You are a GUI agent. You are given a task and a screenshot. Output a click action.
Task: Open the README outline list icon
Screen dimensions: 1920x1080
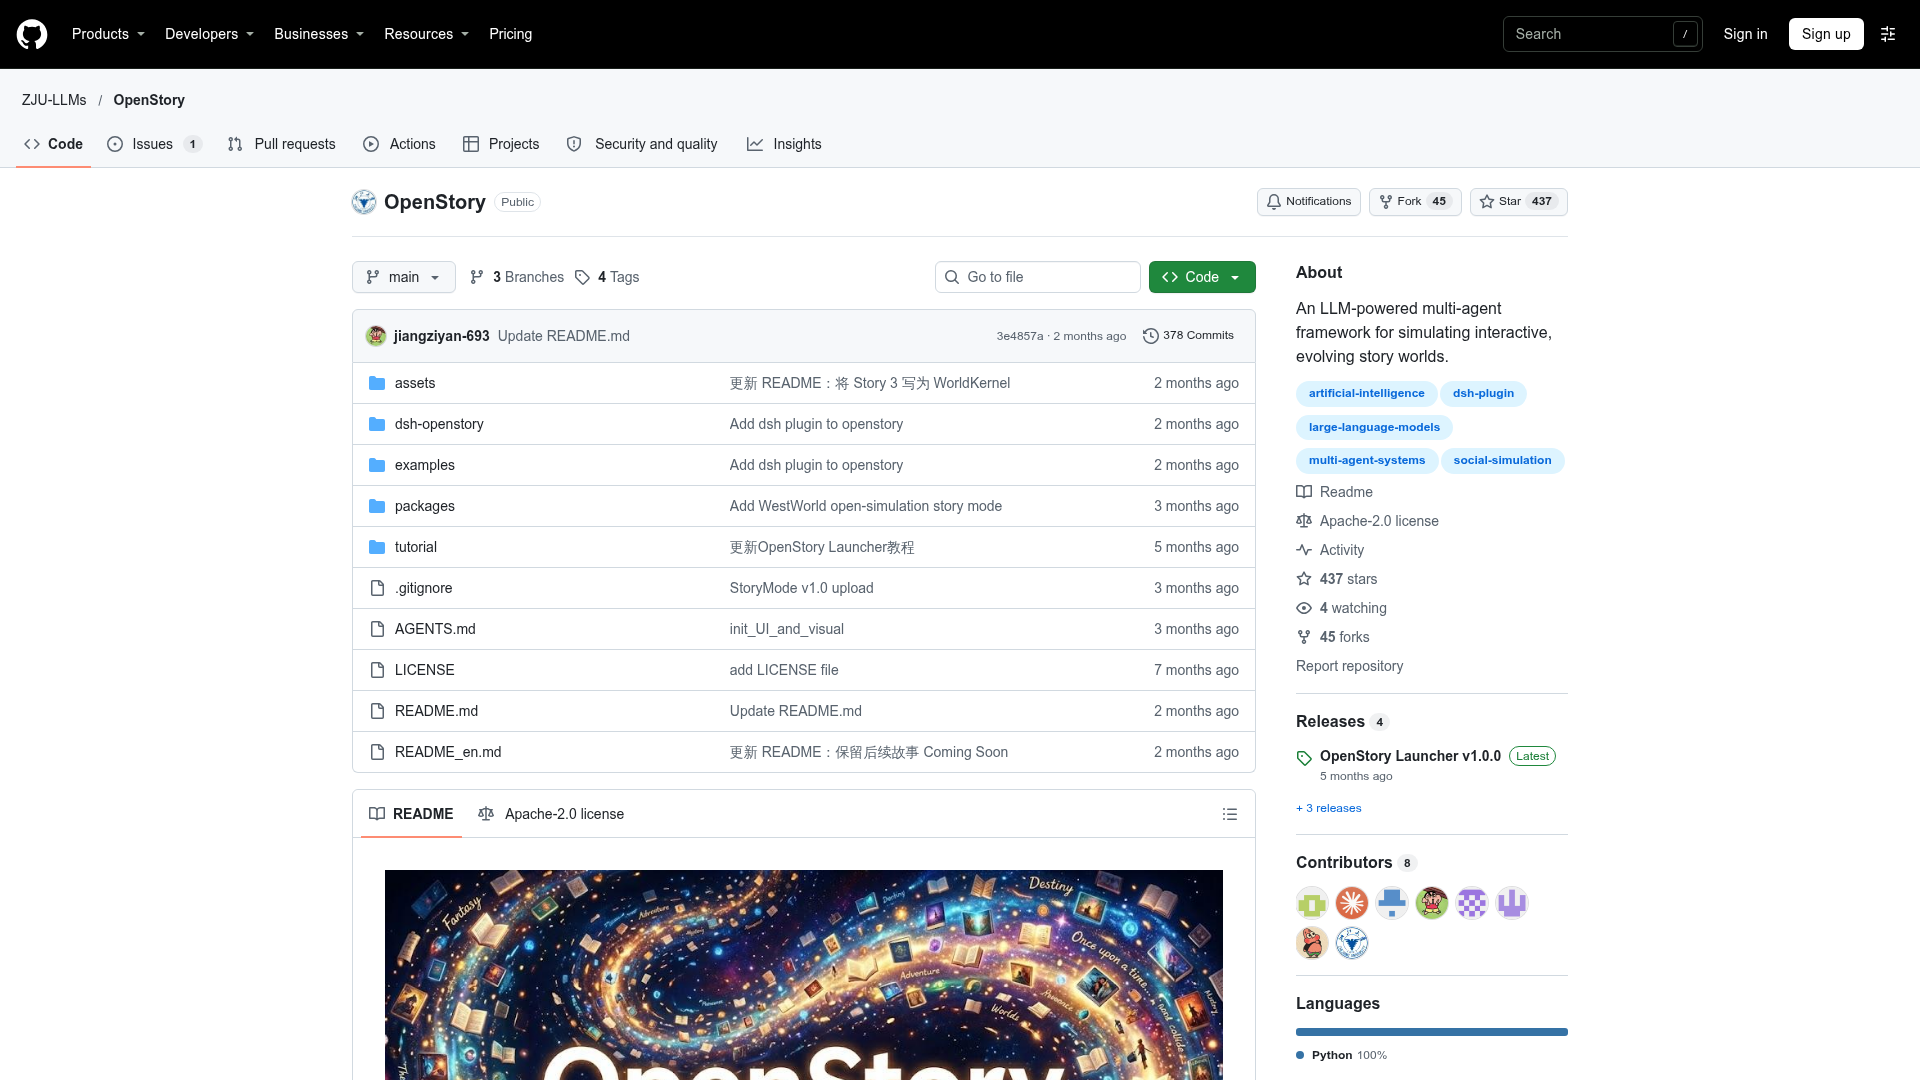tap(1230, 814)
